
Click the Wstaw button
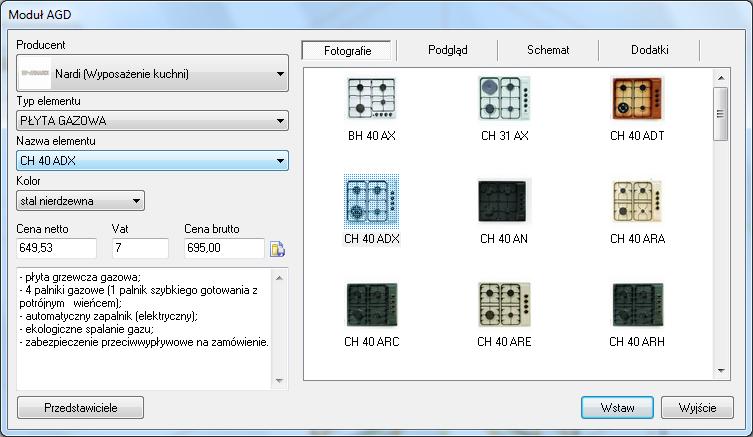pyautogui.click(x=617, y=408)
